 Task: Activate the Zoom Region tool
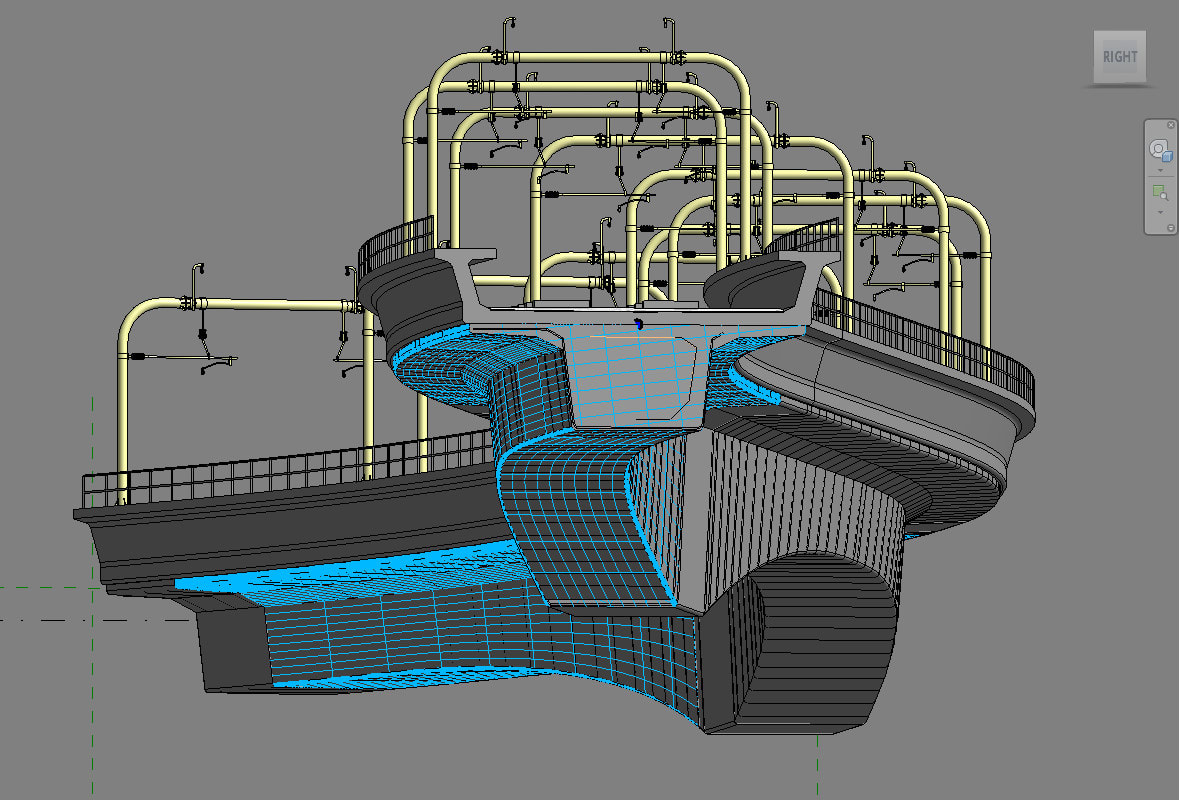pyautogui.click(x=1160, y=193)
